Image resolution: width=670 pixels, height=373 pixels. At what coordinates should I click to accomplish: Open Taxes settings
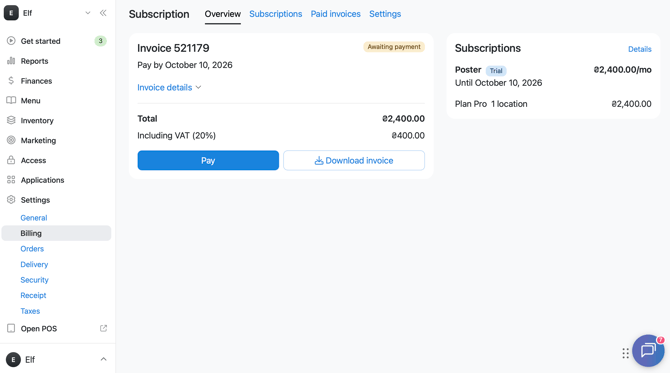30,311
